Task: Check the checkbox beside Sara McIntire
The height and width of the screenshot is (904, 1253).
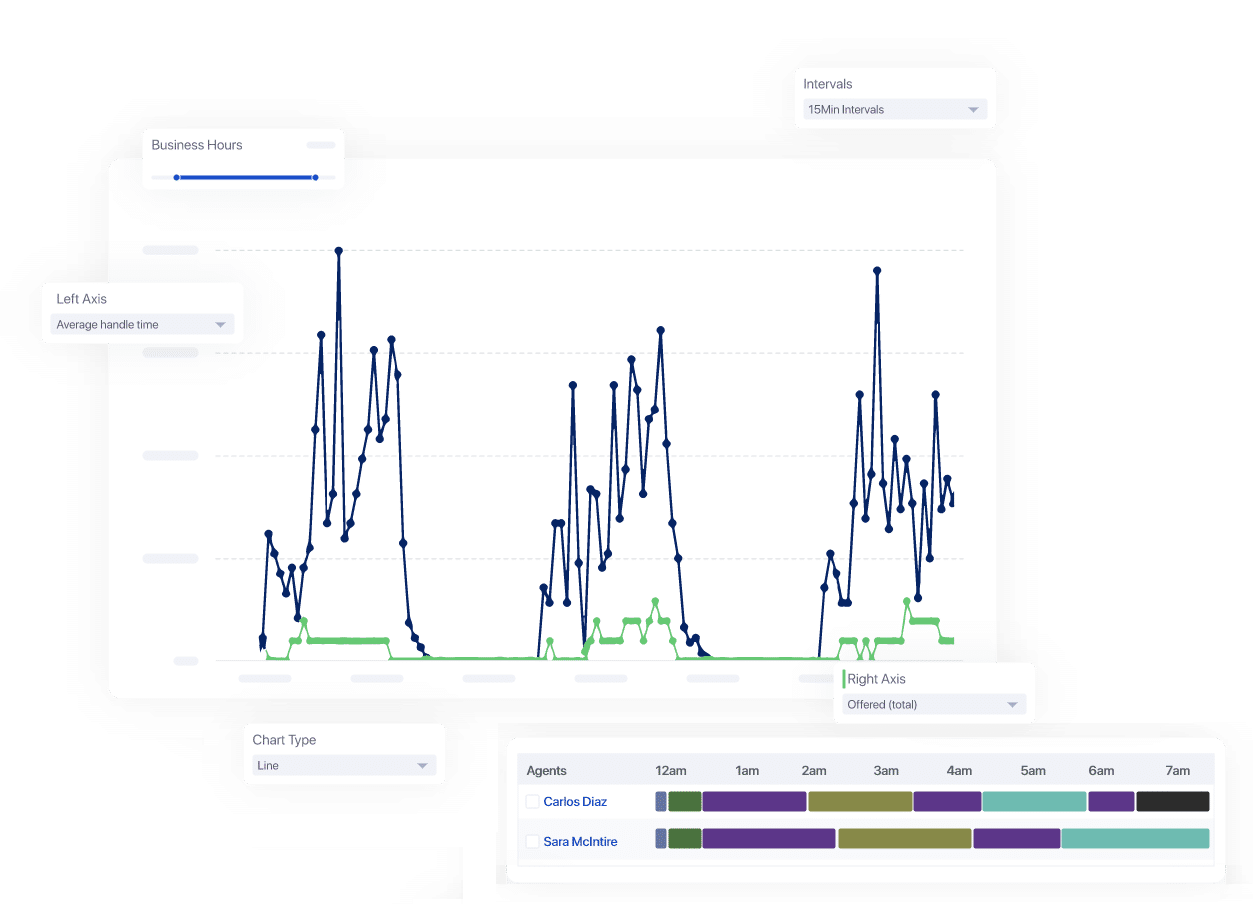Action: point(532,841)
